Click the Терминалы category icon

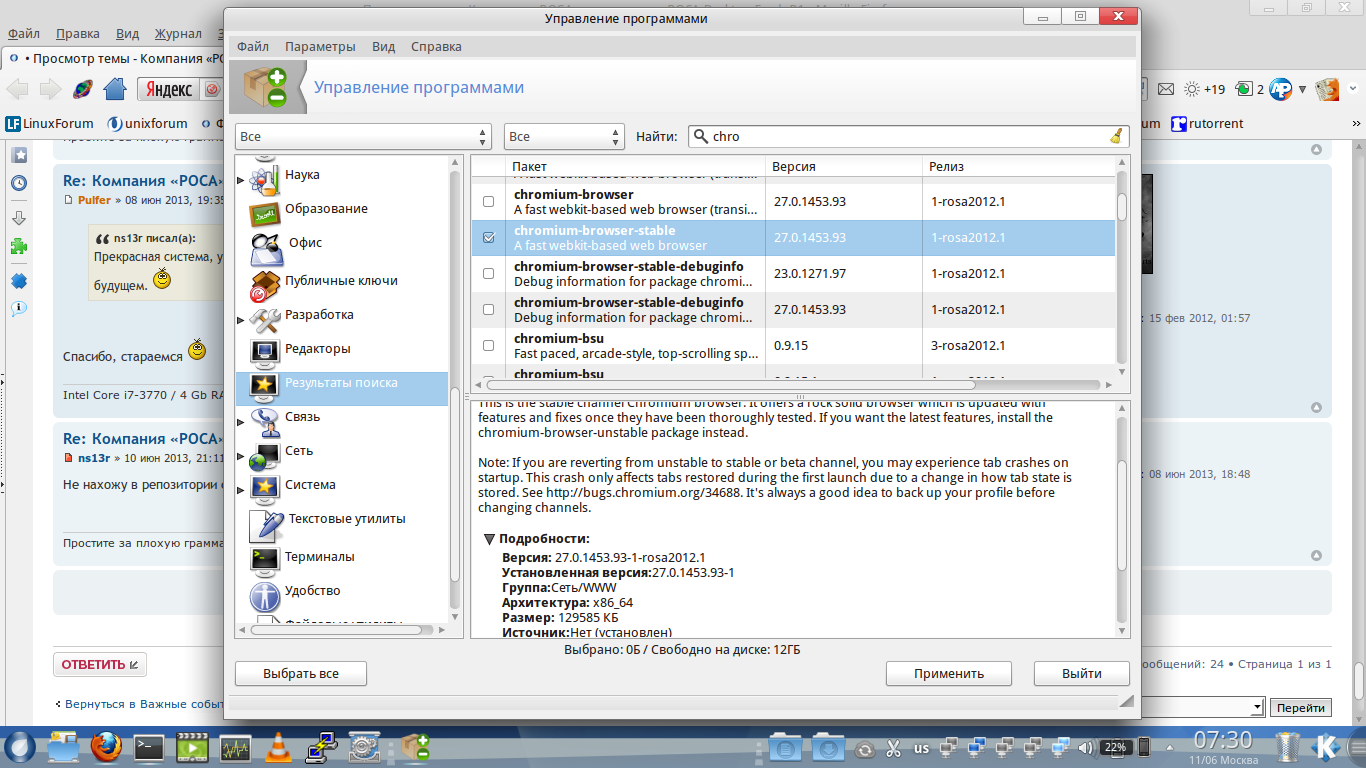[264, 558]
